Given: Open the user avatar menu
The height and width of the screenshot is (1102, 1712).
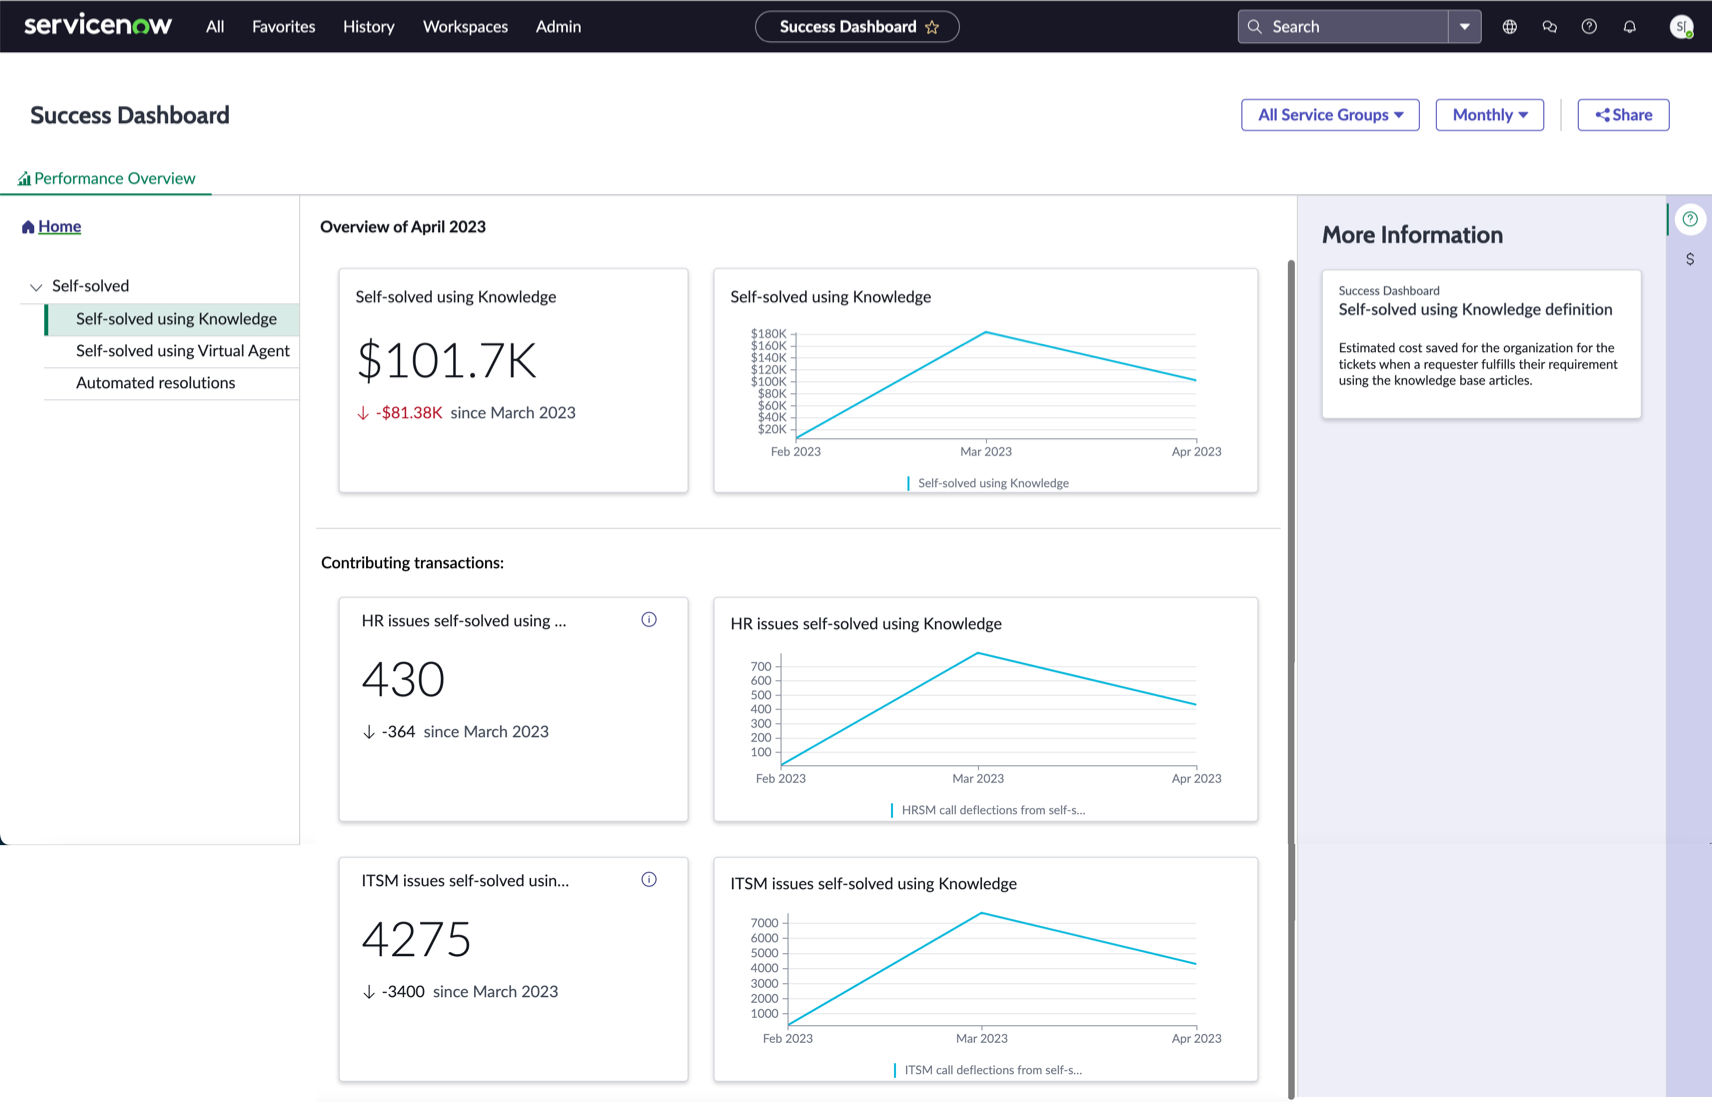Looking at the screenshot, I should [1682, 27].
